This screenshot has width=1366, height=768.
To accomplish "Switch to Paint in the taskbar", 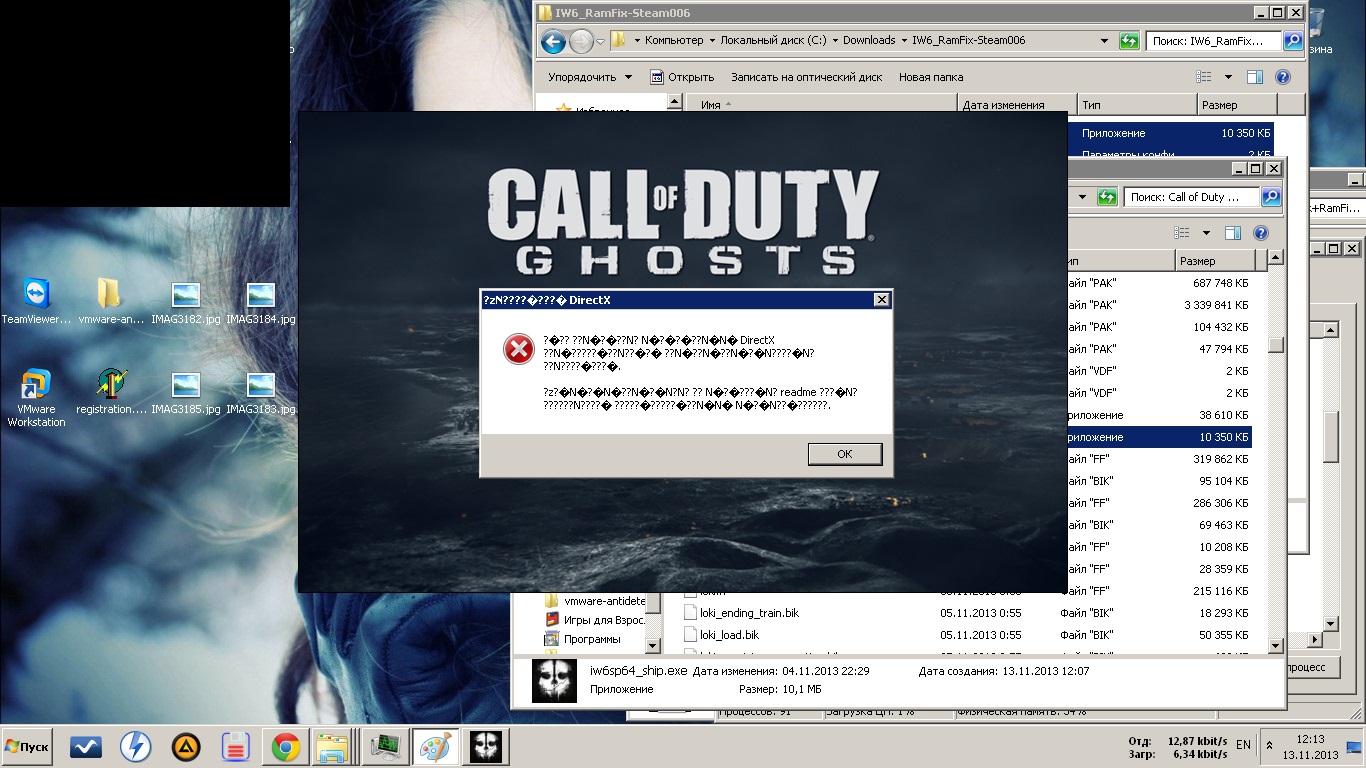I will click(435, 747).
